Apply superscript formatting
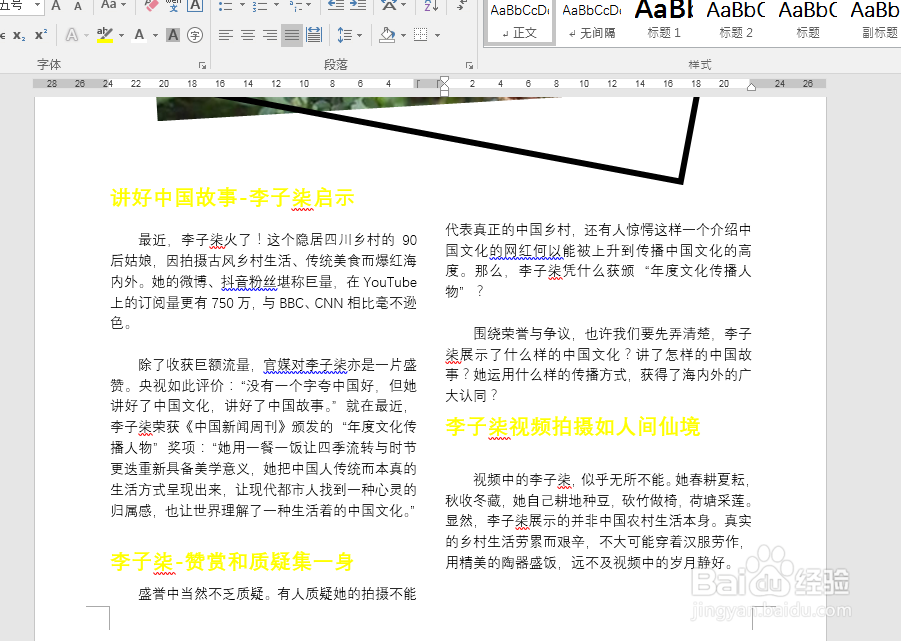The image size is (901, 641). point(39,33)
